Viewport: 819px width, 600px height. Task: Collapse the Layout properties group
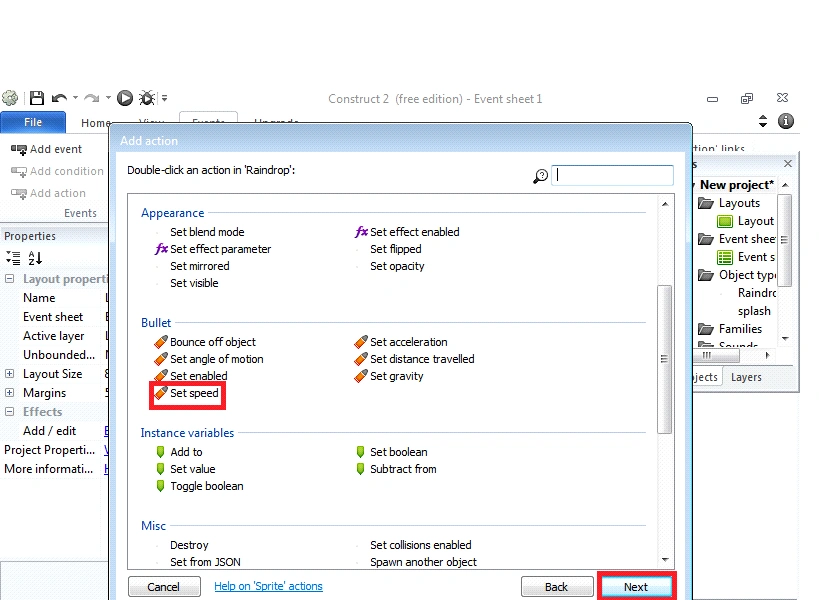(9, 279)
